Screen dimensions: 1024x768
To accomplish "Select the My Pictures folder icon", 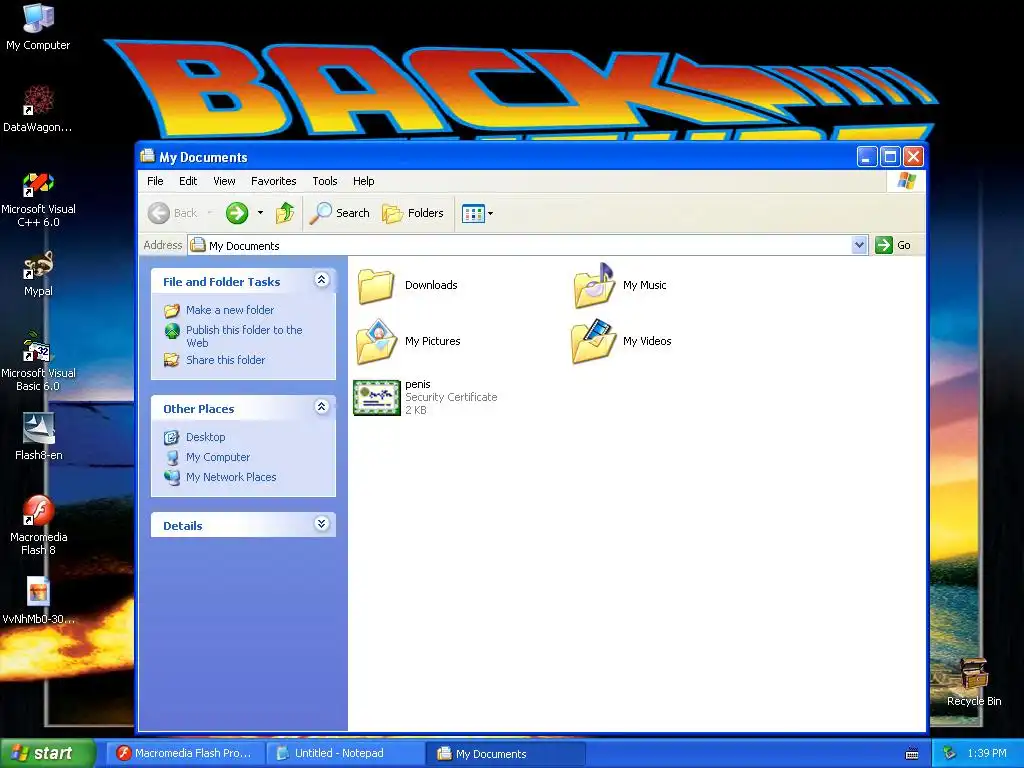I will [x=377, y=341].
